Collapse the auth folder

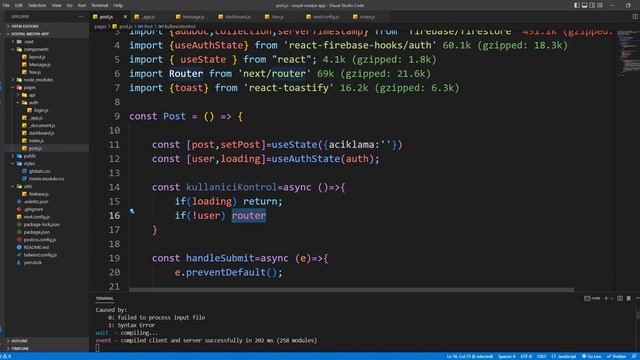pos(33,102)
